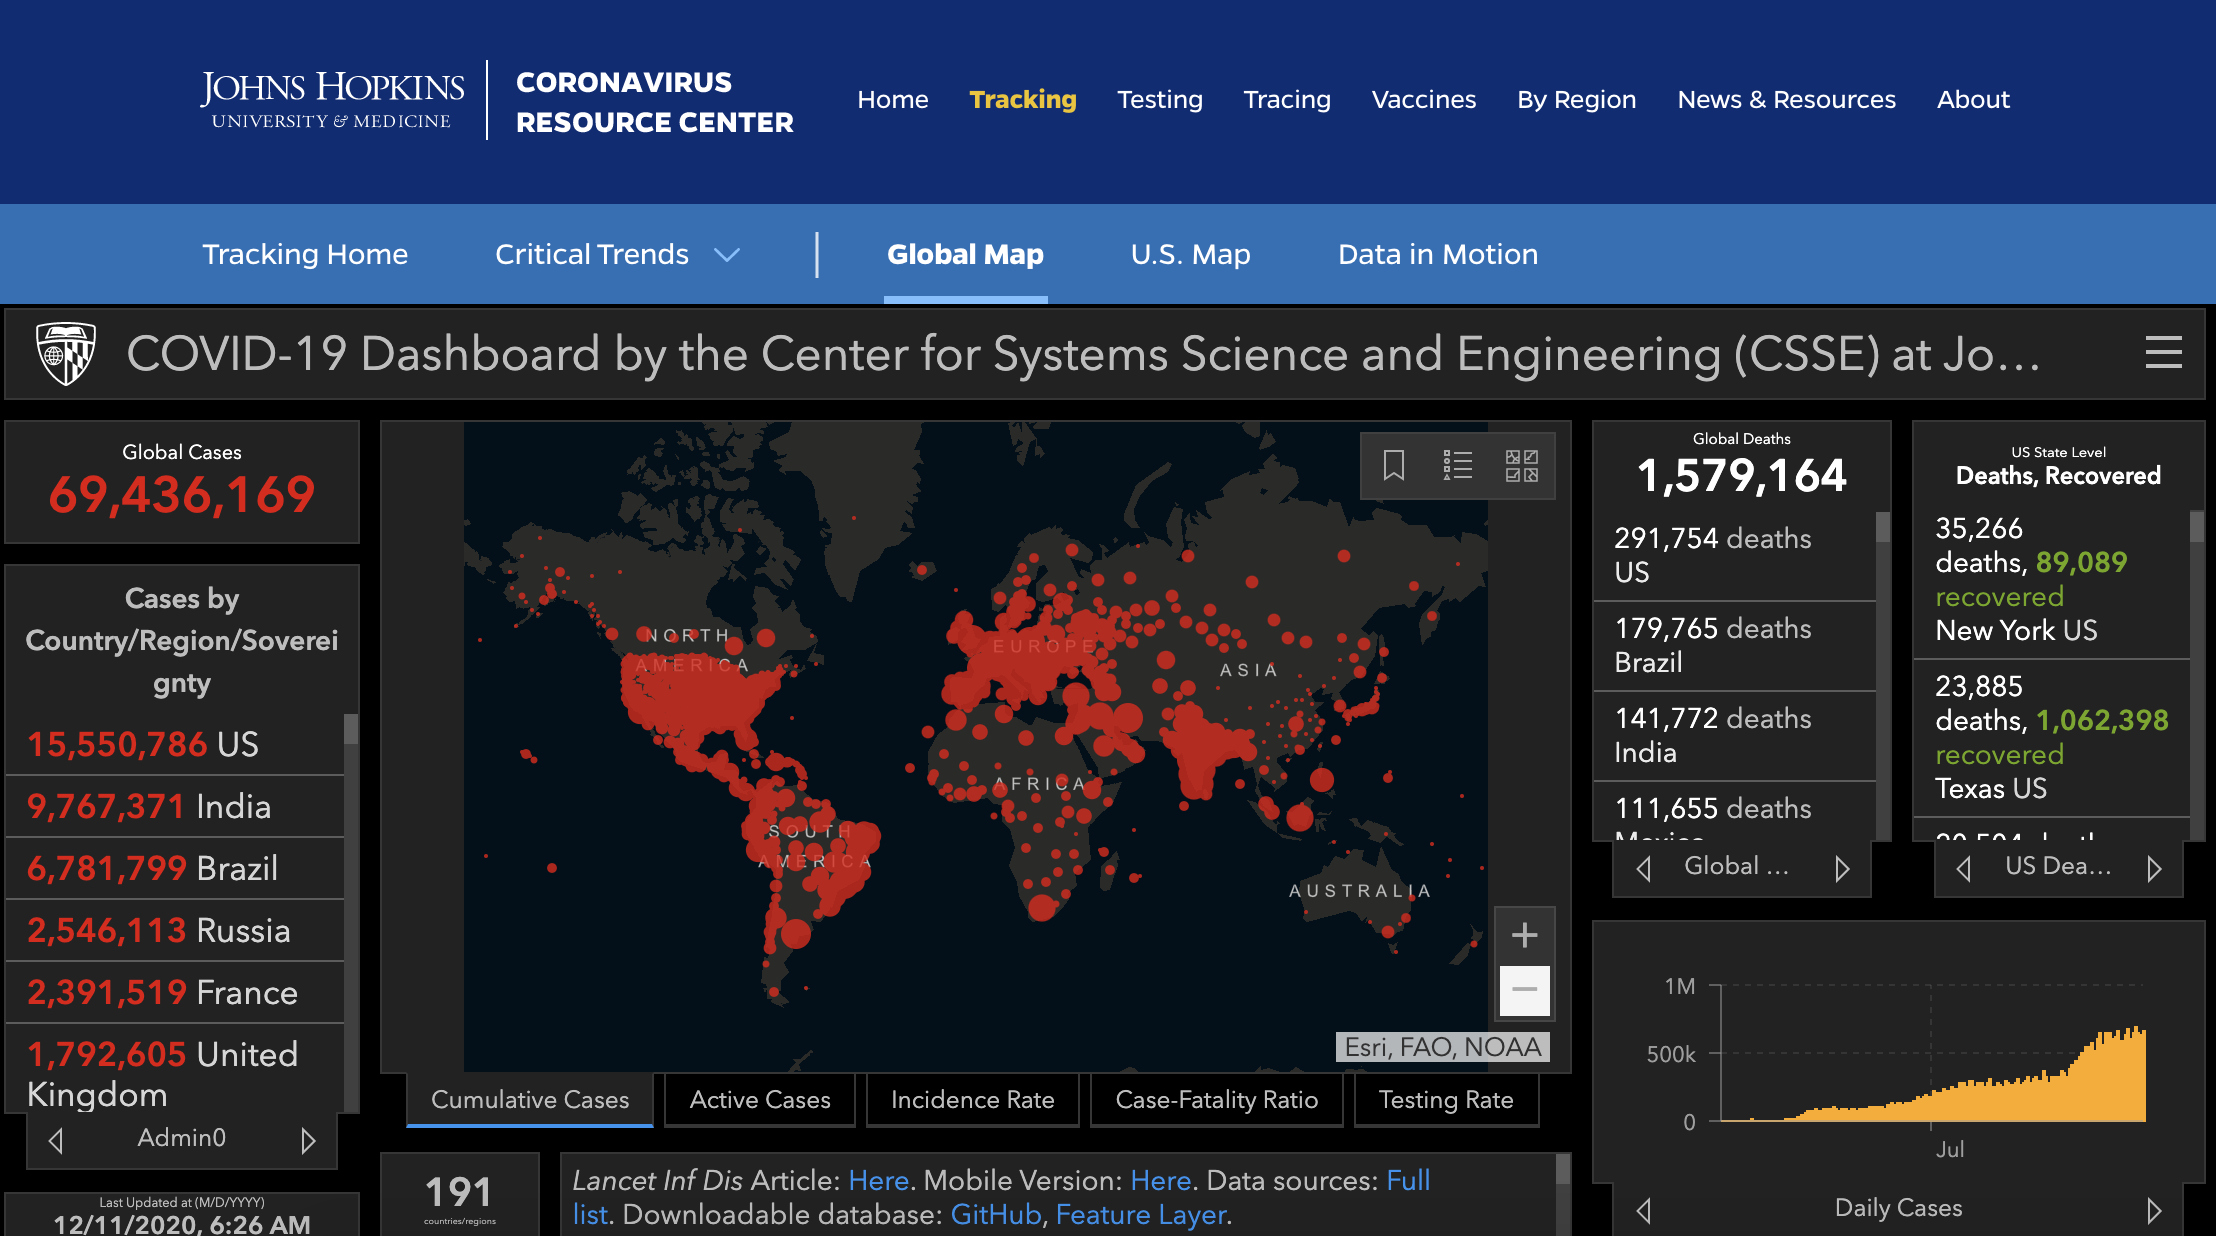The width and height of the screenshot is (2216, 1236).
Task: Open the map legend list icon
Action: 1458,465
